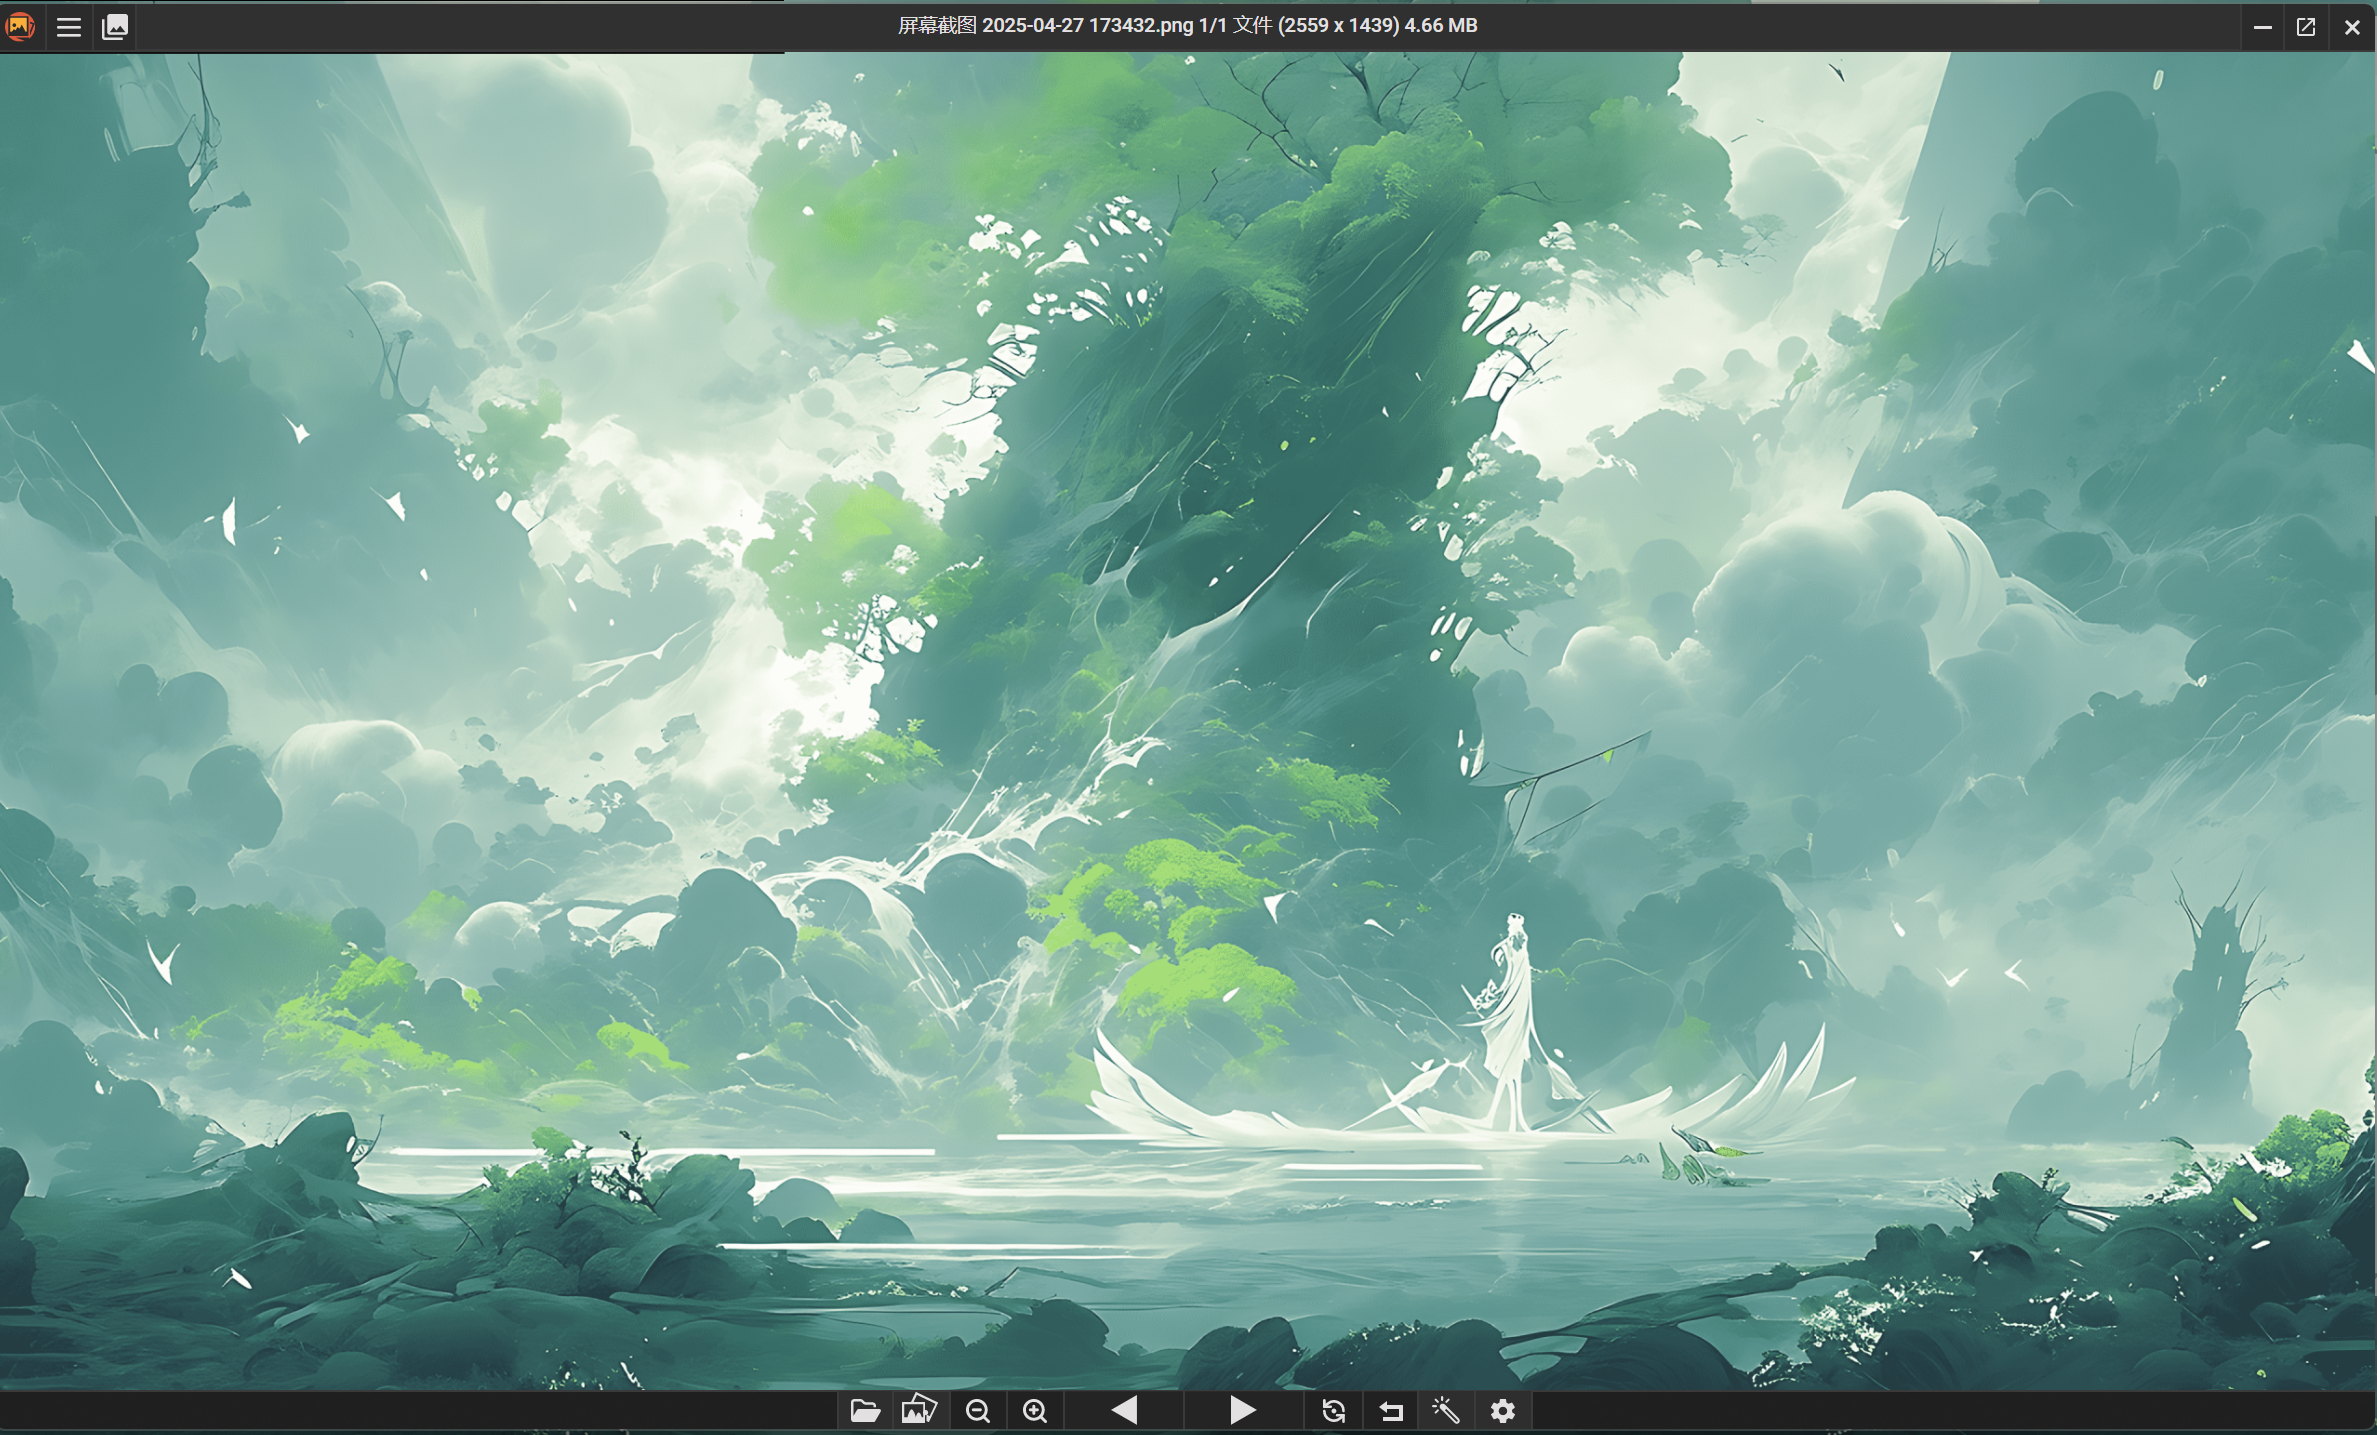The height and width of the screenshot is (1435, 2377).
Task: Toggle fullscreen with the maximize button
Action: 2306,27
